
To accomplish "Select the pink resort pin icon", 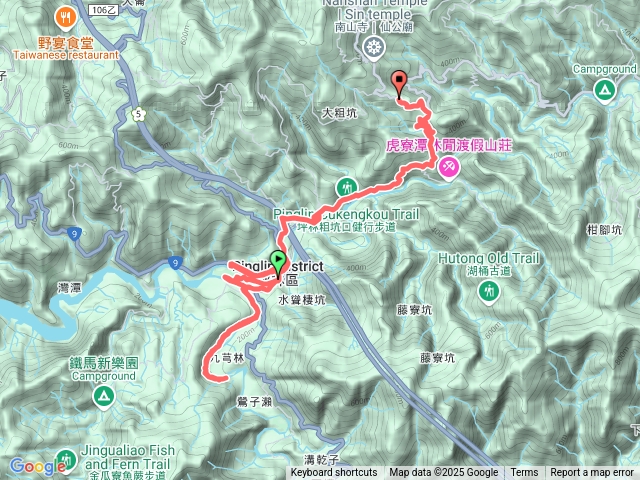I will [x=449, y=168].
